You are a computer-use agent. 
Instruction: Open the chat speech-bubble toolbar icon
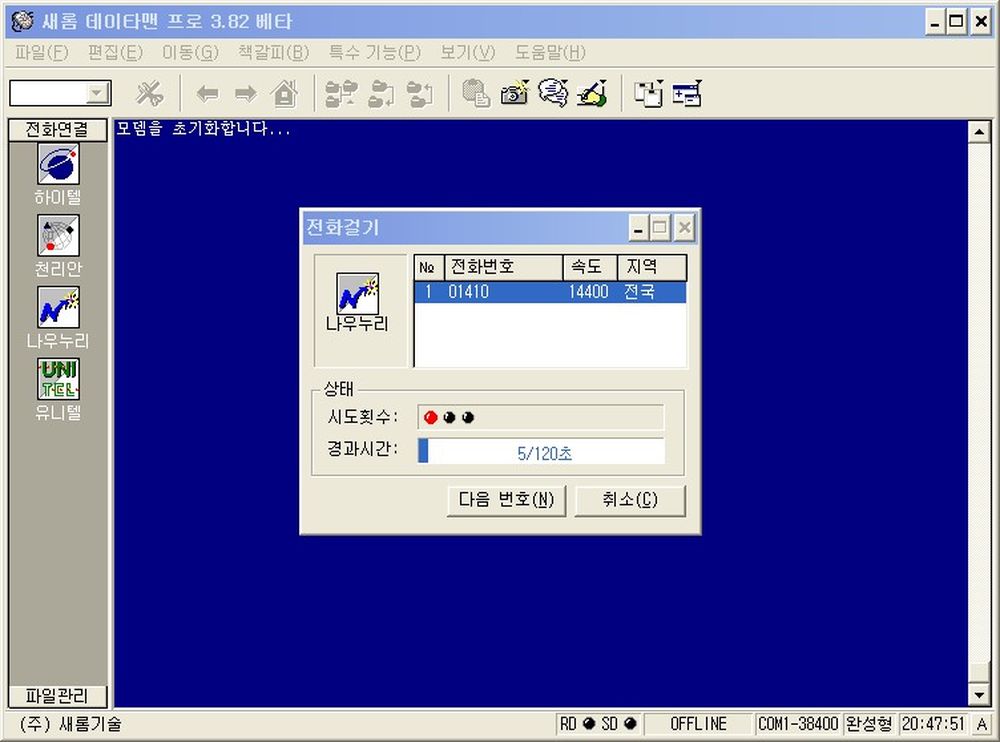(x=552, y=94)
